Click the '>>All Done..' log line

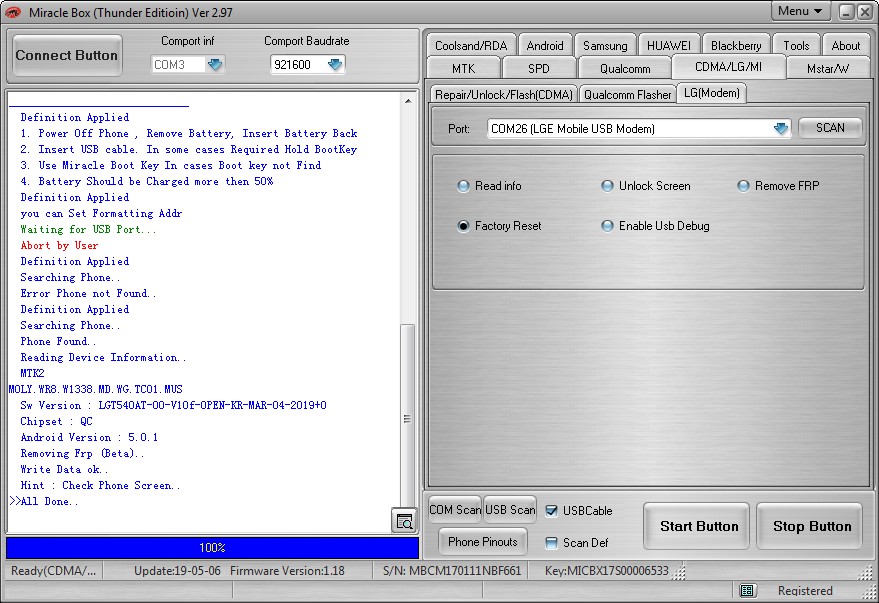click(44, 501)
